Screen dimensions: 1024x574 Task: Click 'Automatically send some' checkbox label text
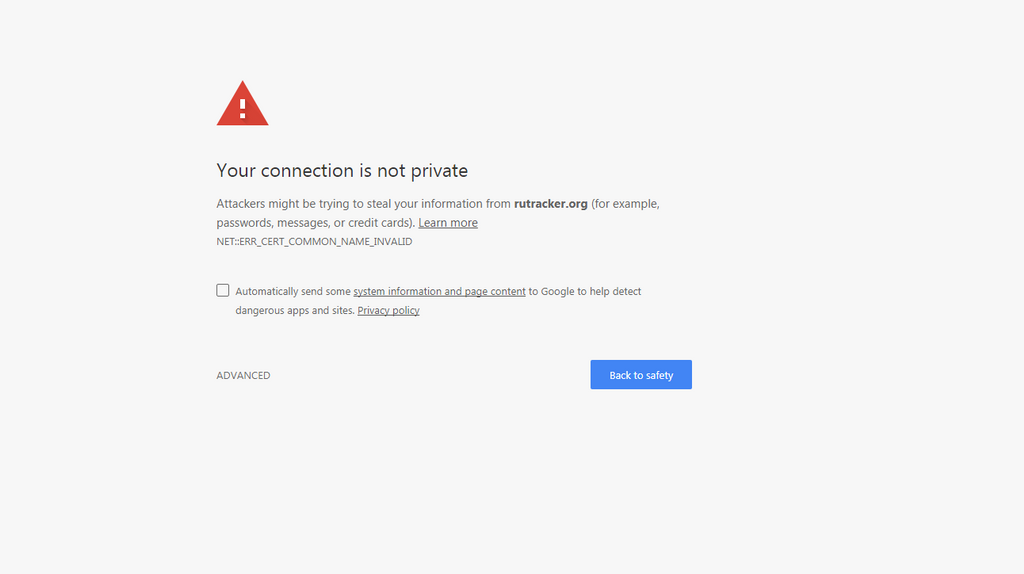[x=293, y=291]
